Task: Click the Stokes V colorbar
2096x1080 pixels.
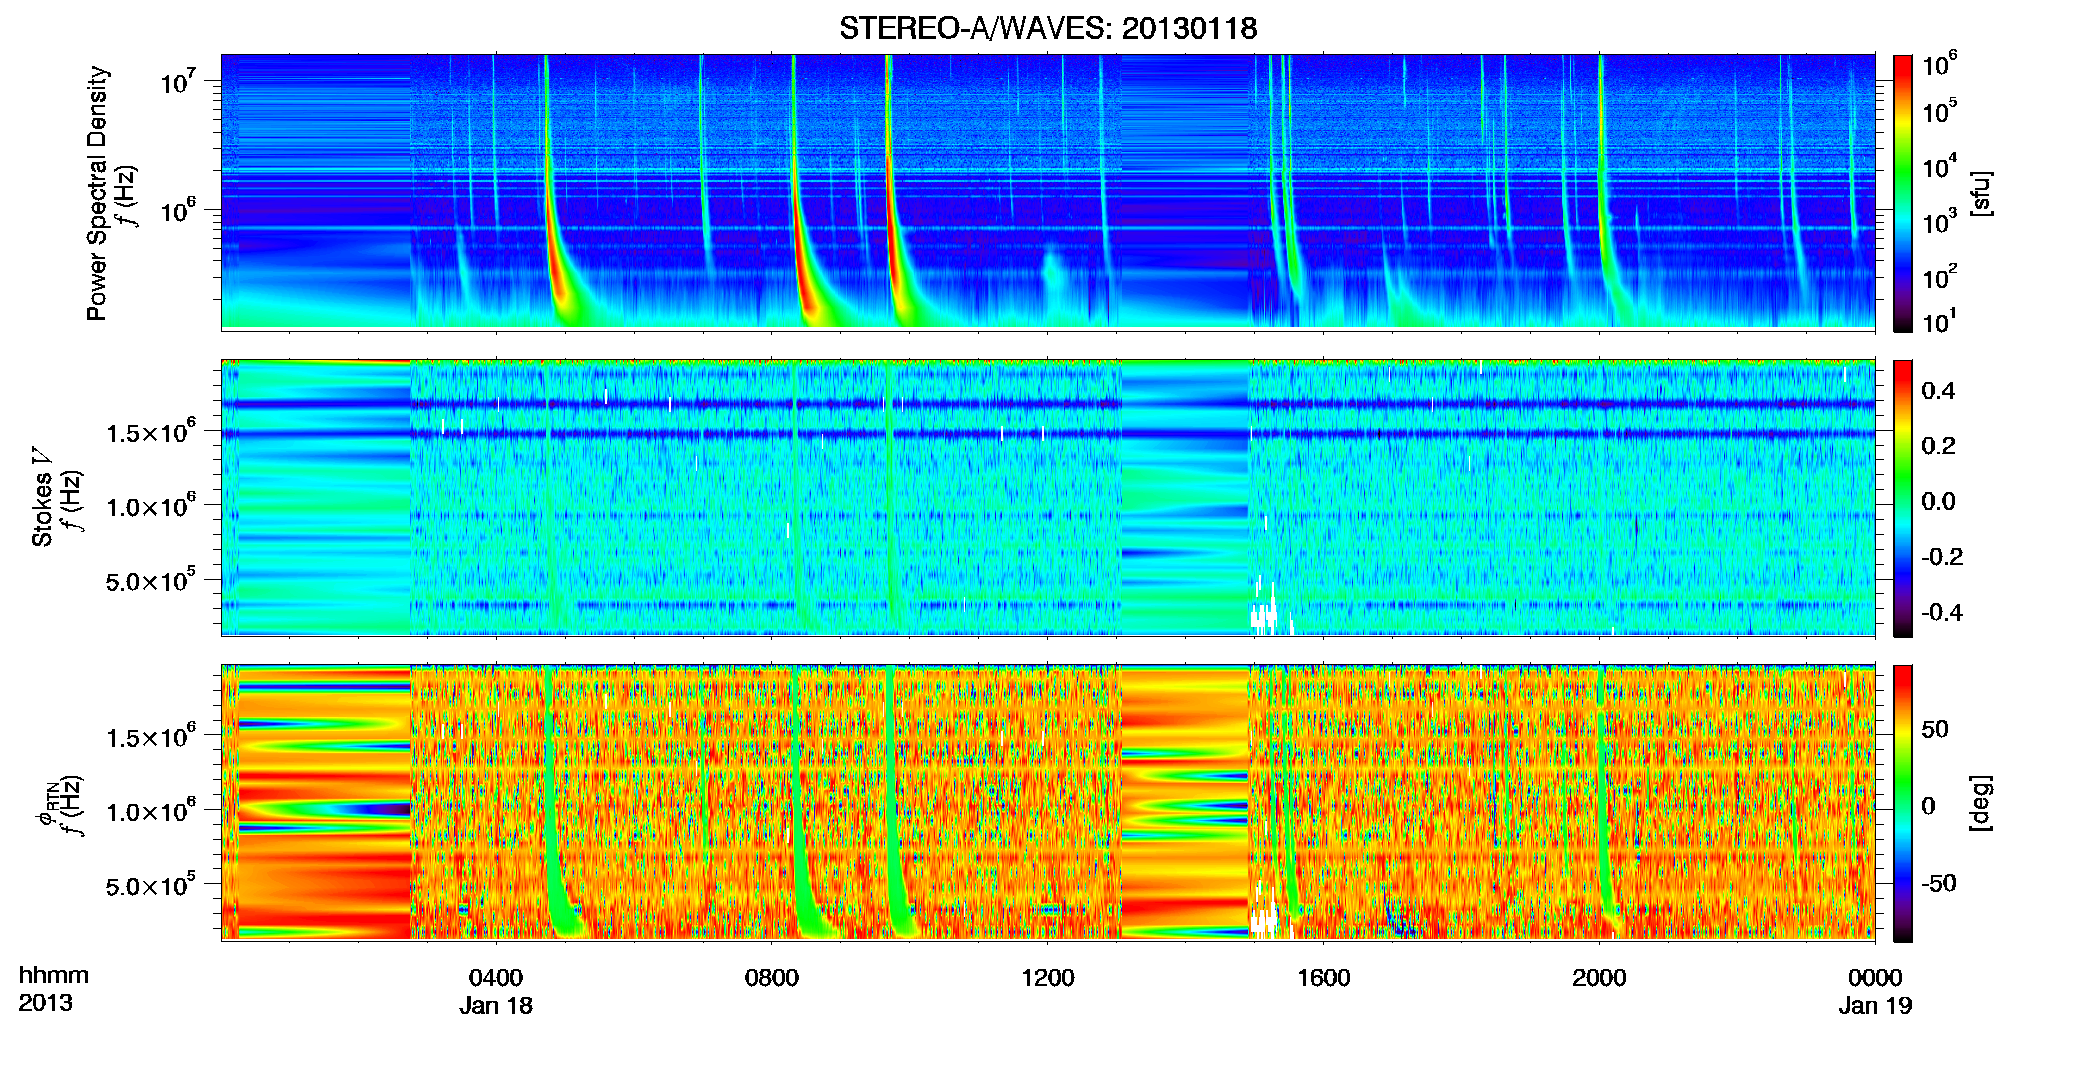Action: 1903,498
